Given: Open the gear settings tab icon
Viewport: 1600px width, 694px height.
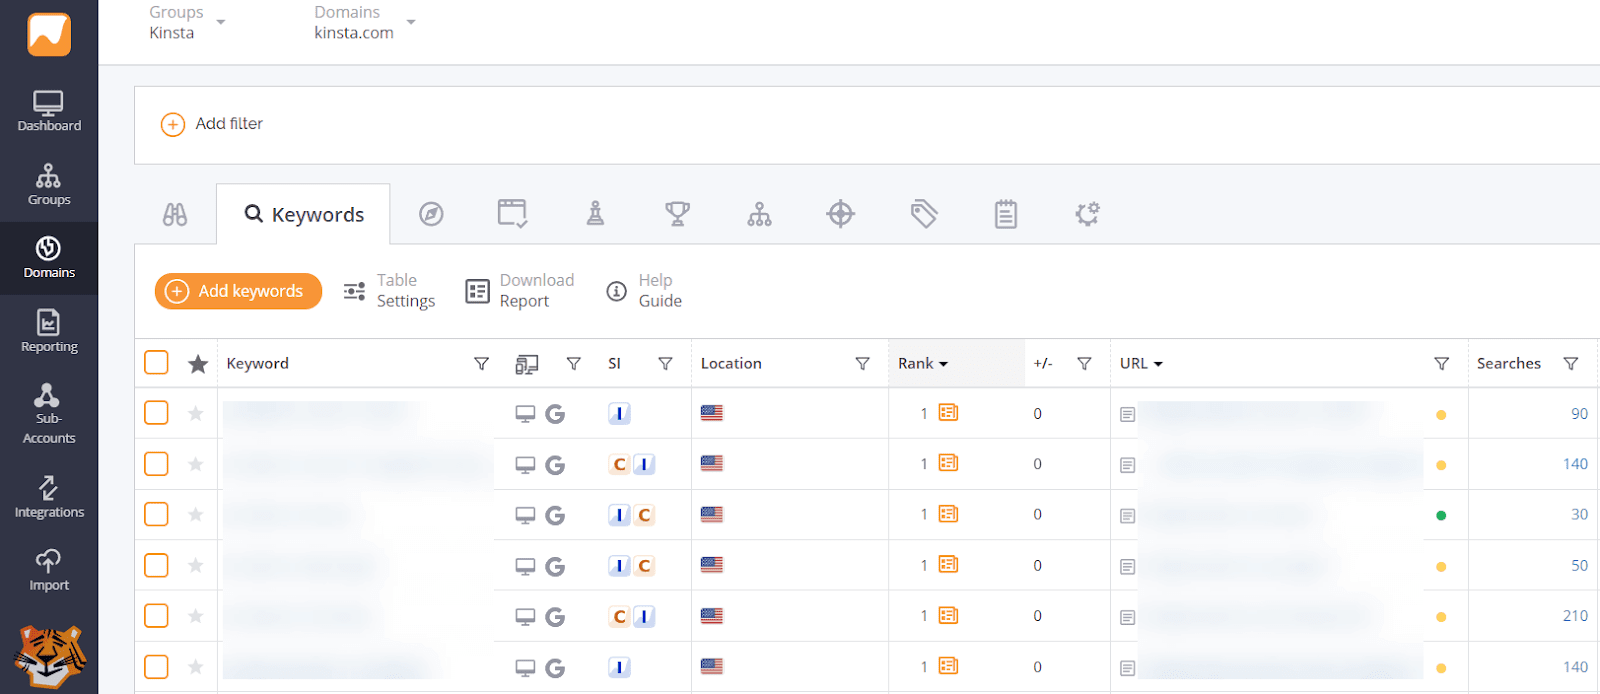Looking at the screenshot, I should click(1087, 214).
